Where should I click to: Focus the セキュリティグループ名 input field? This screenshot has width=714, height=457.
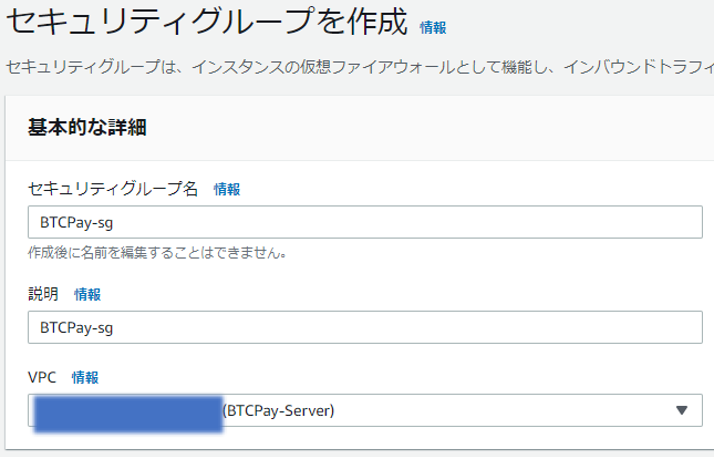365,222
